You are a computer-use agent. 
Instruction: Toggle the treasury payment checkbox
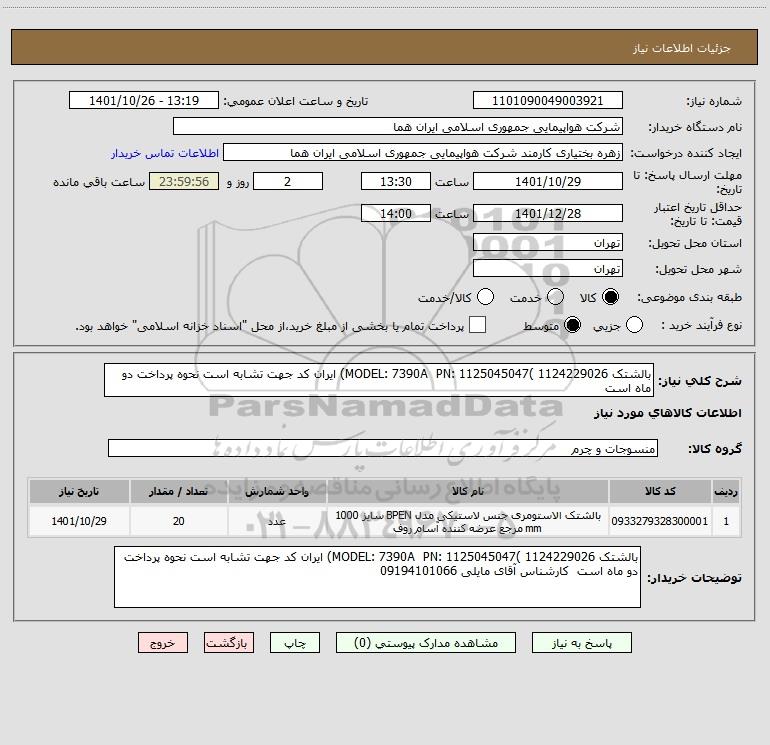pos(478,326)
